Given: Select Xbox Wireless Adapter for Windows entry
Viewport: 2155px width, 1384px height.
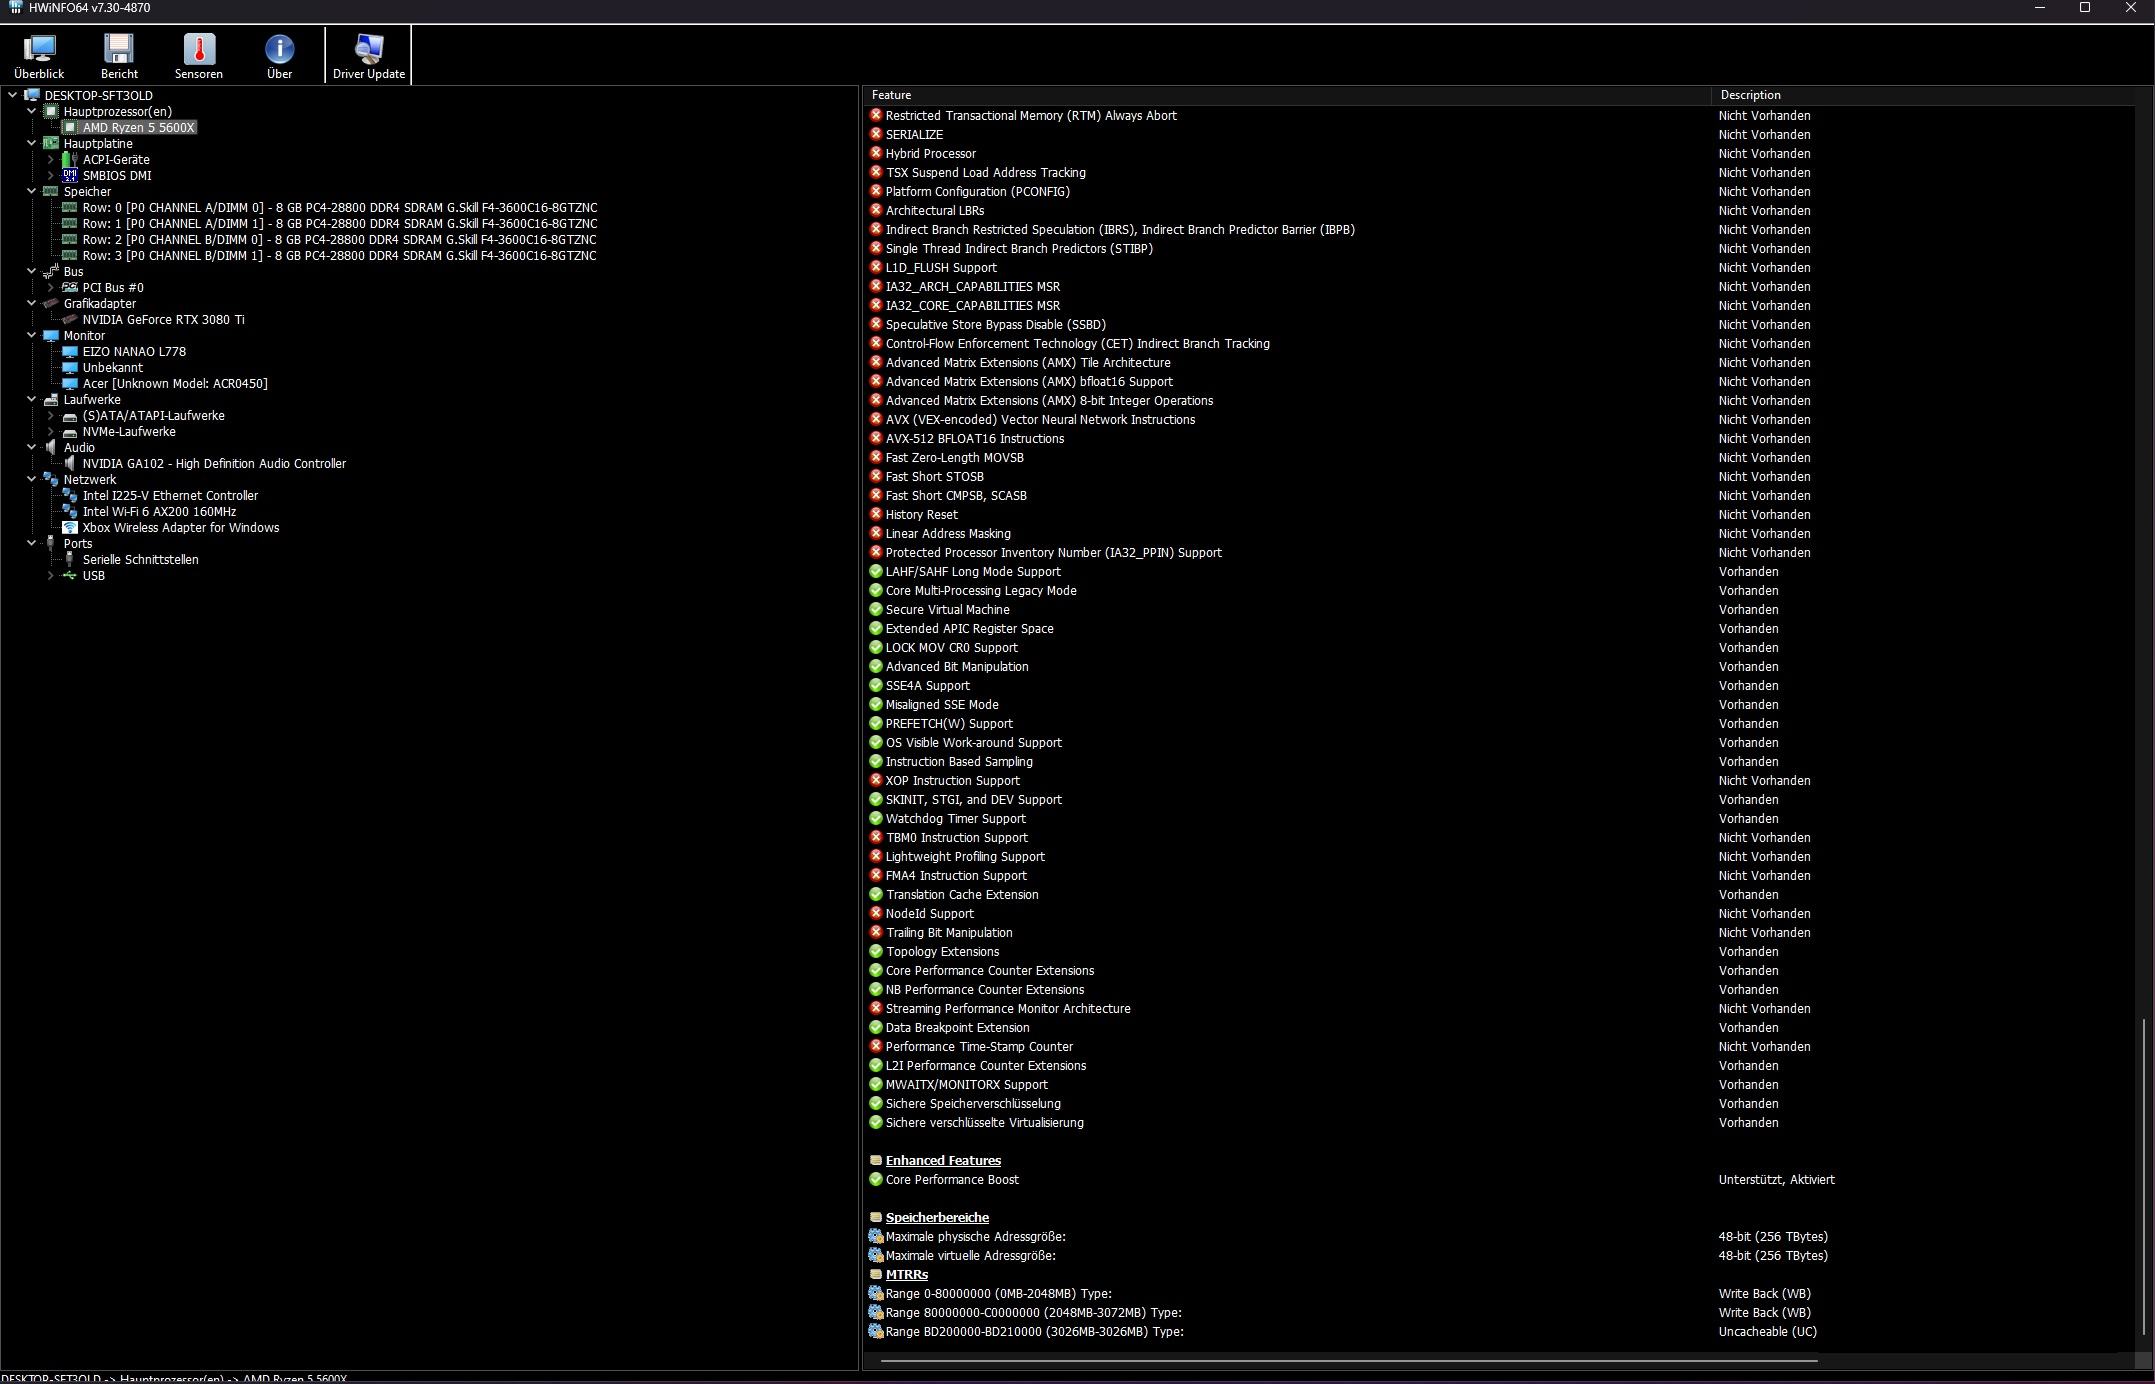Looking at the screenshot, I should coord(180,528).
